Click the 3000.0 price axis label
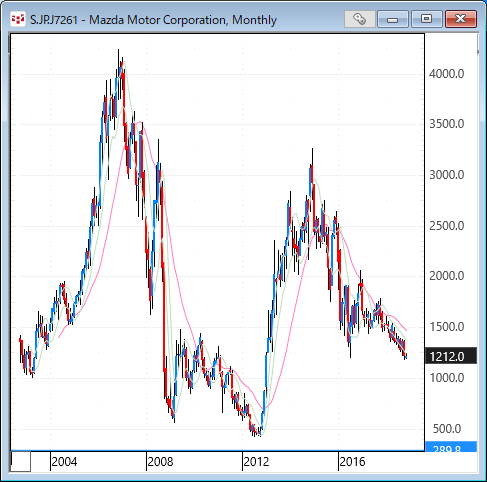487x482 pixels. [x=446, y=175]
